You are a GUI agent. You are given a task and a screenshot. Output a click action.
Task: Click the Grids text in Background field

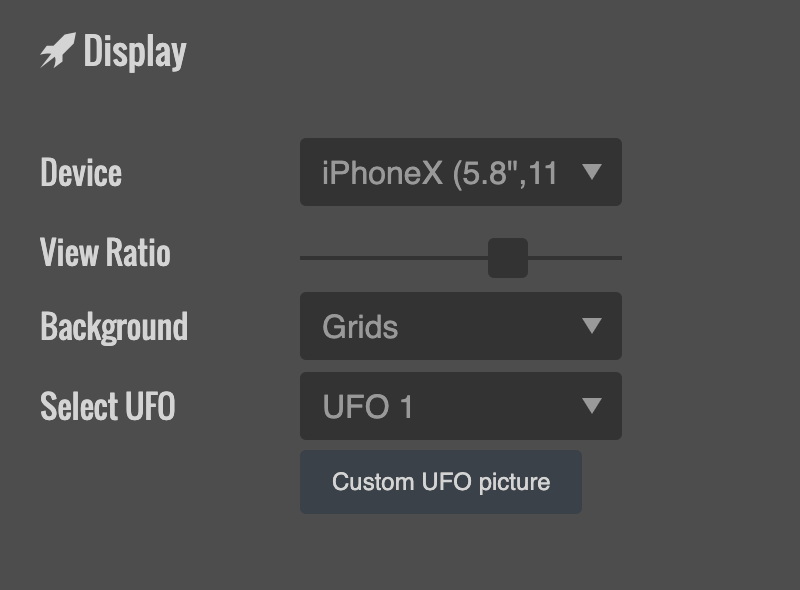[360, 327]
